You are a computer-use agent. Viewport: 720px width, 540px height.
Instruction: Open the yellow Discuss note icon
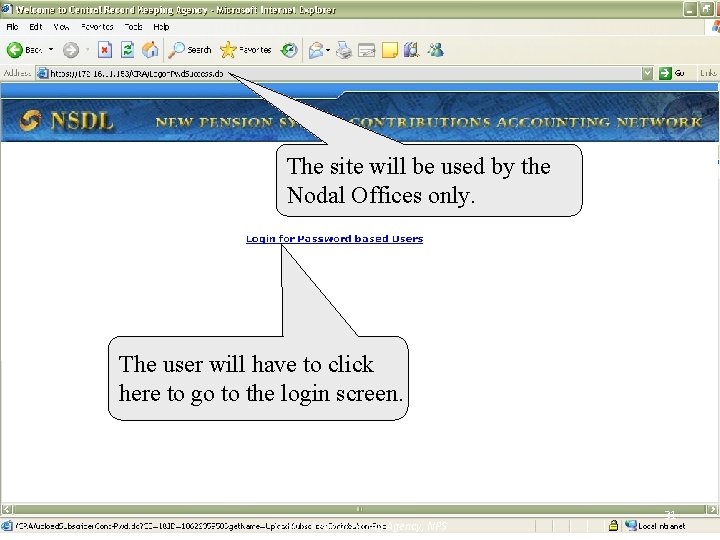coord(389,50)
